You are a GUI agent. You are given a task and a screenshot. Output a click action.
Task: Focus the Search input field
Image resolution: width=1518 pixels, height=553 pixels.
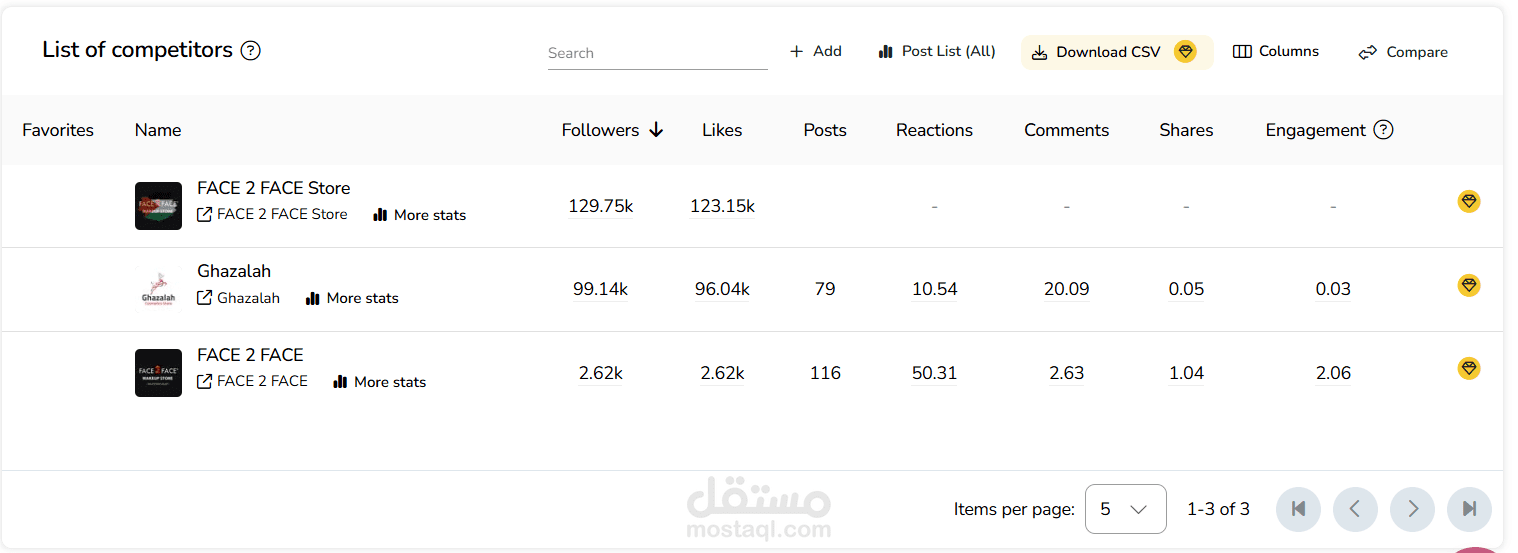coord(658,53)
